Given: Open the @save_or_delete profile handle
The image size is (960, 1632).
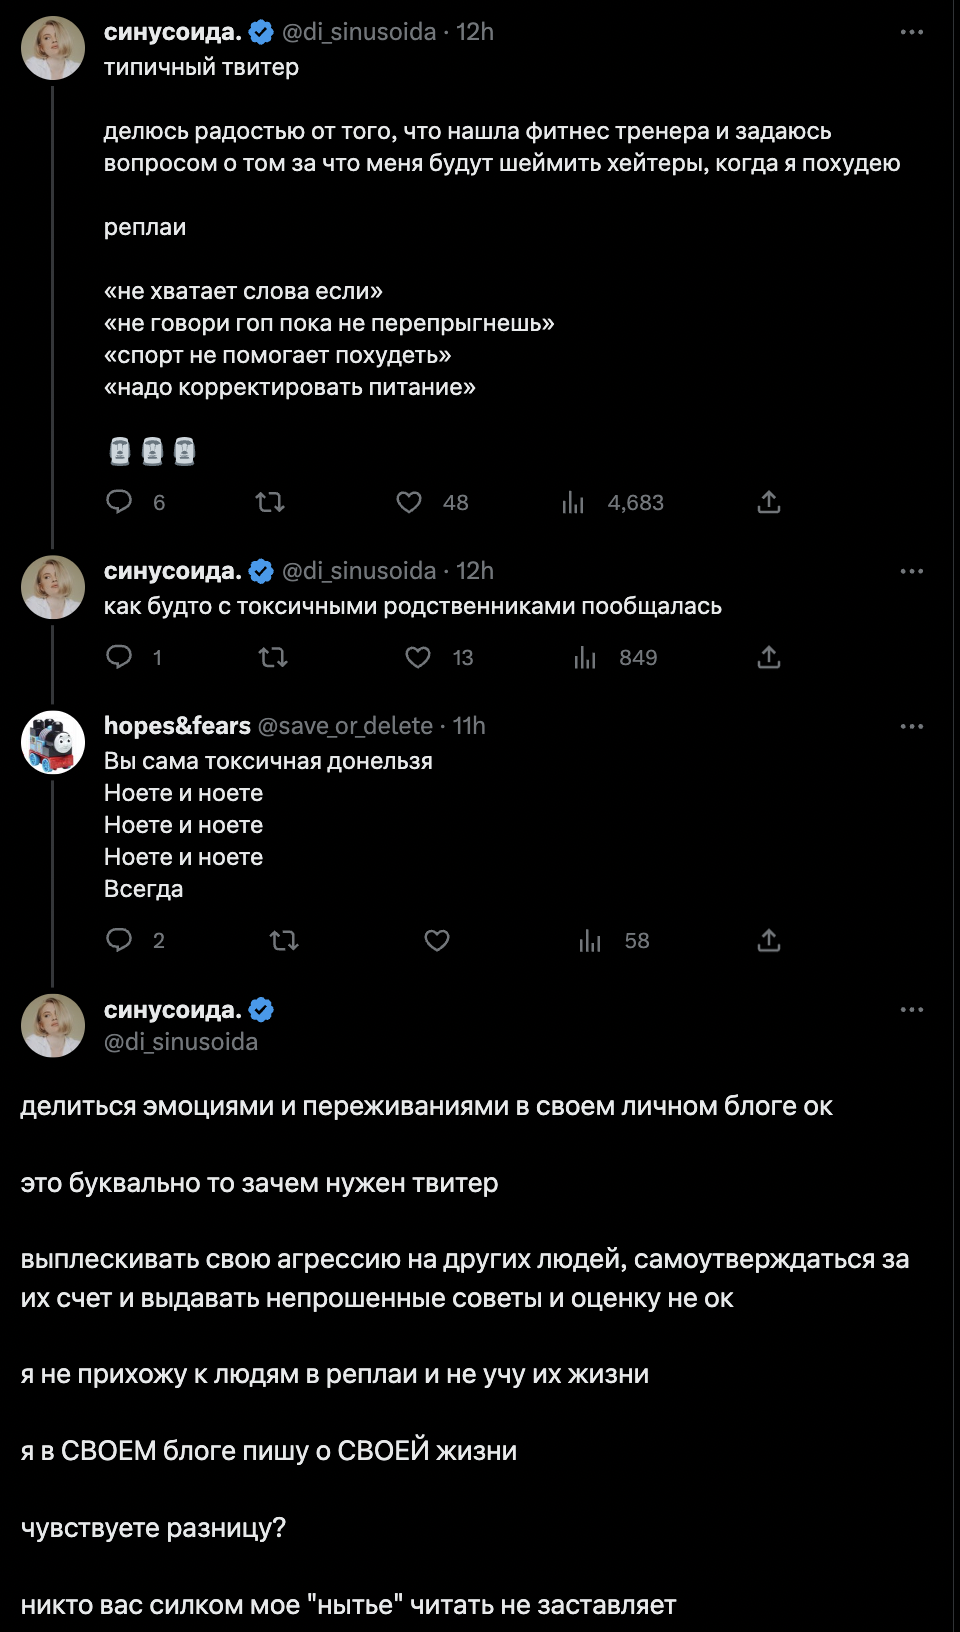Looking at the screenshot, I should tap(345, 726).
